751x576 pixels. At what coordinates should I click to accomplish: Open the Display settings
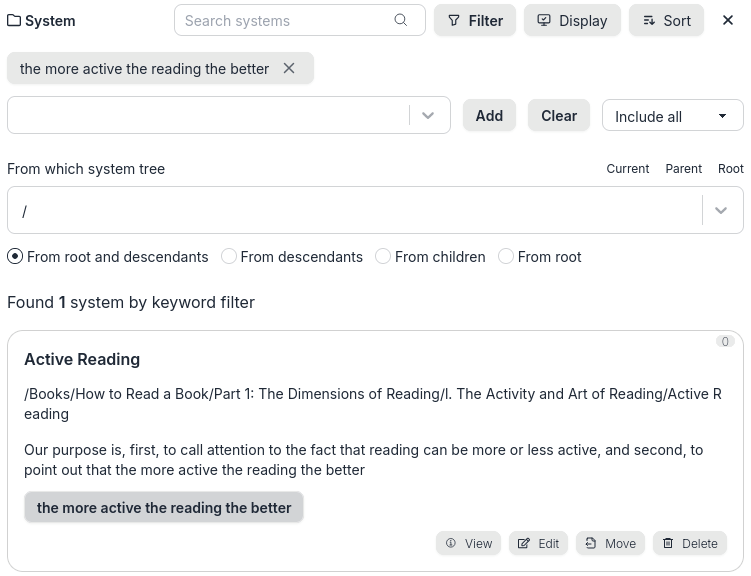[572, 20]
